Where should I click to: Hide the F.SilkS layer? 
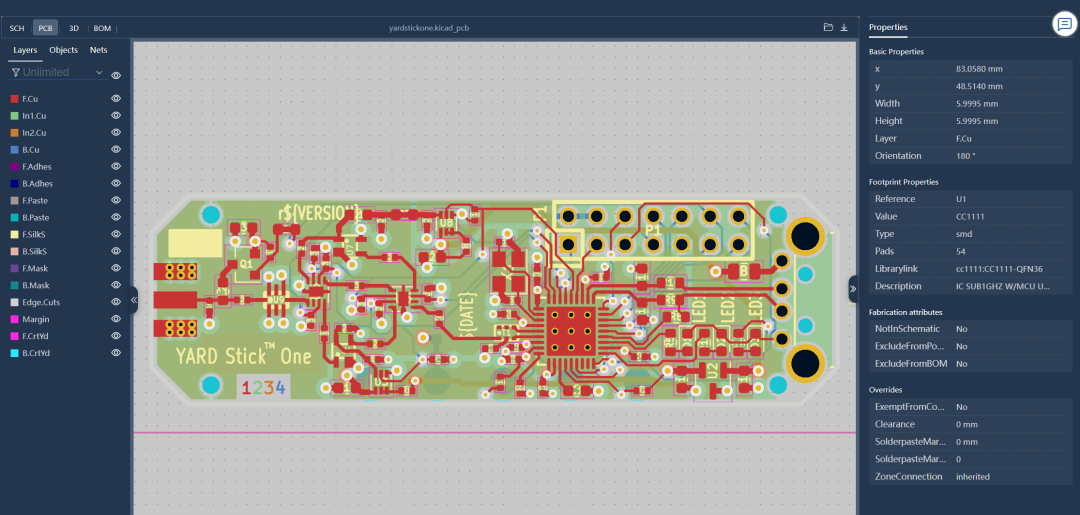116,234
